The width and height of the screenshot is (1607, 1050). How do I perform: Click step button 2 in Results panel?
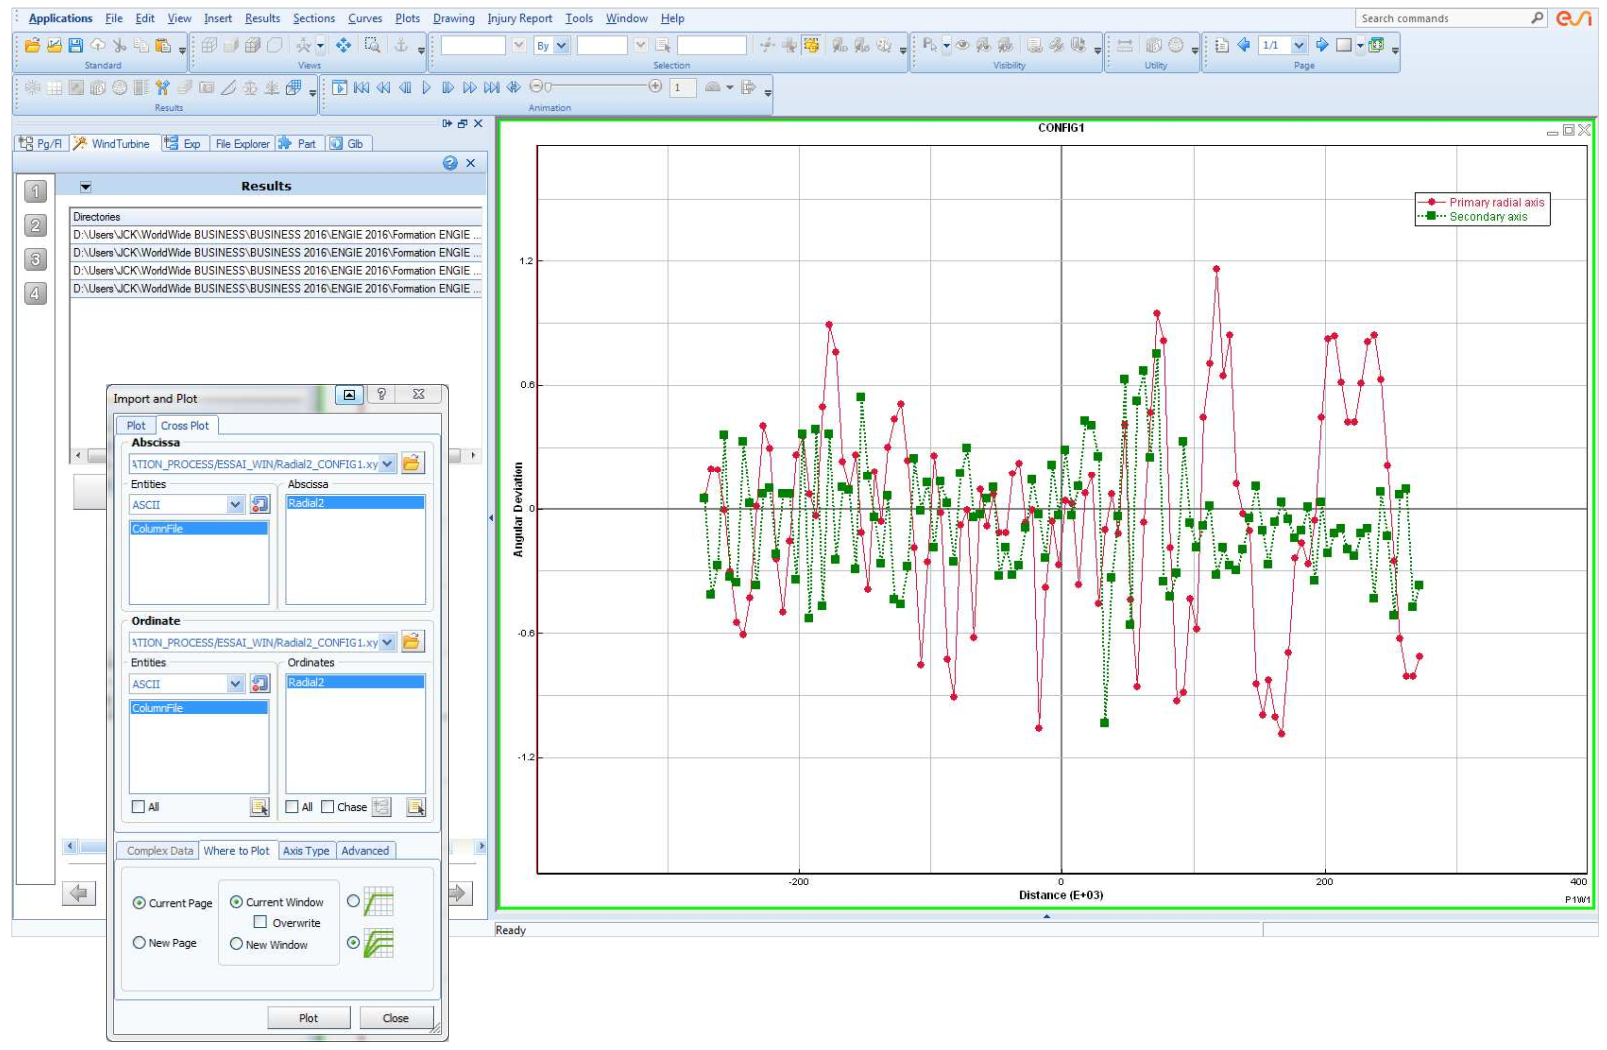[35, 226]
